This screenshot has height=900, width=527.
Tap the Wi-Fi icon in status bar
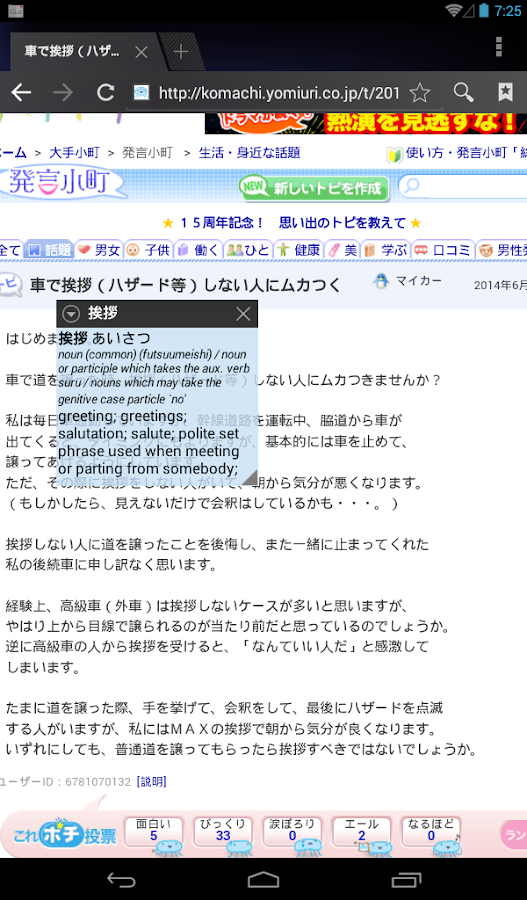[x=454, y=10]
